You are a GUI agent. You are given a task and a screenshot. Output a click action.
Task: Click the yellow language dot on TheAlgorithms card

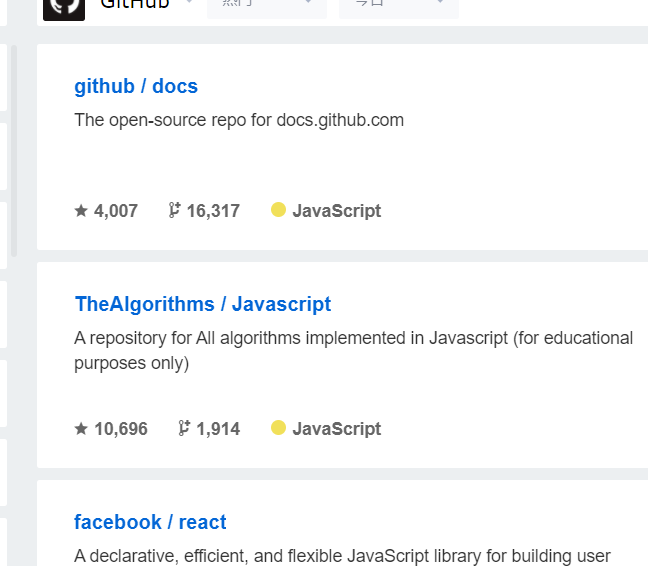coord(279,428)
